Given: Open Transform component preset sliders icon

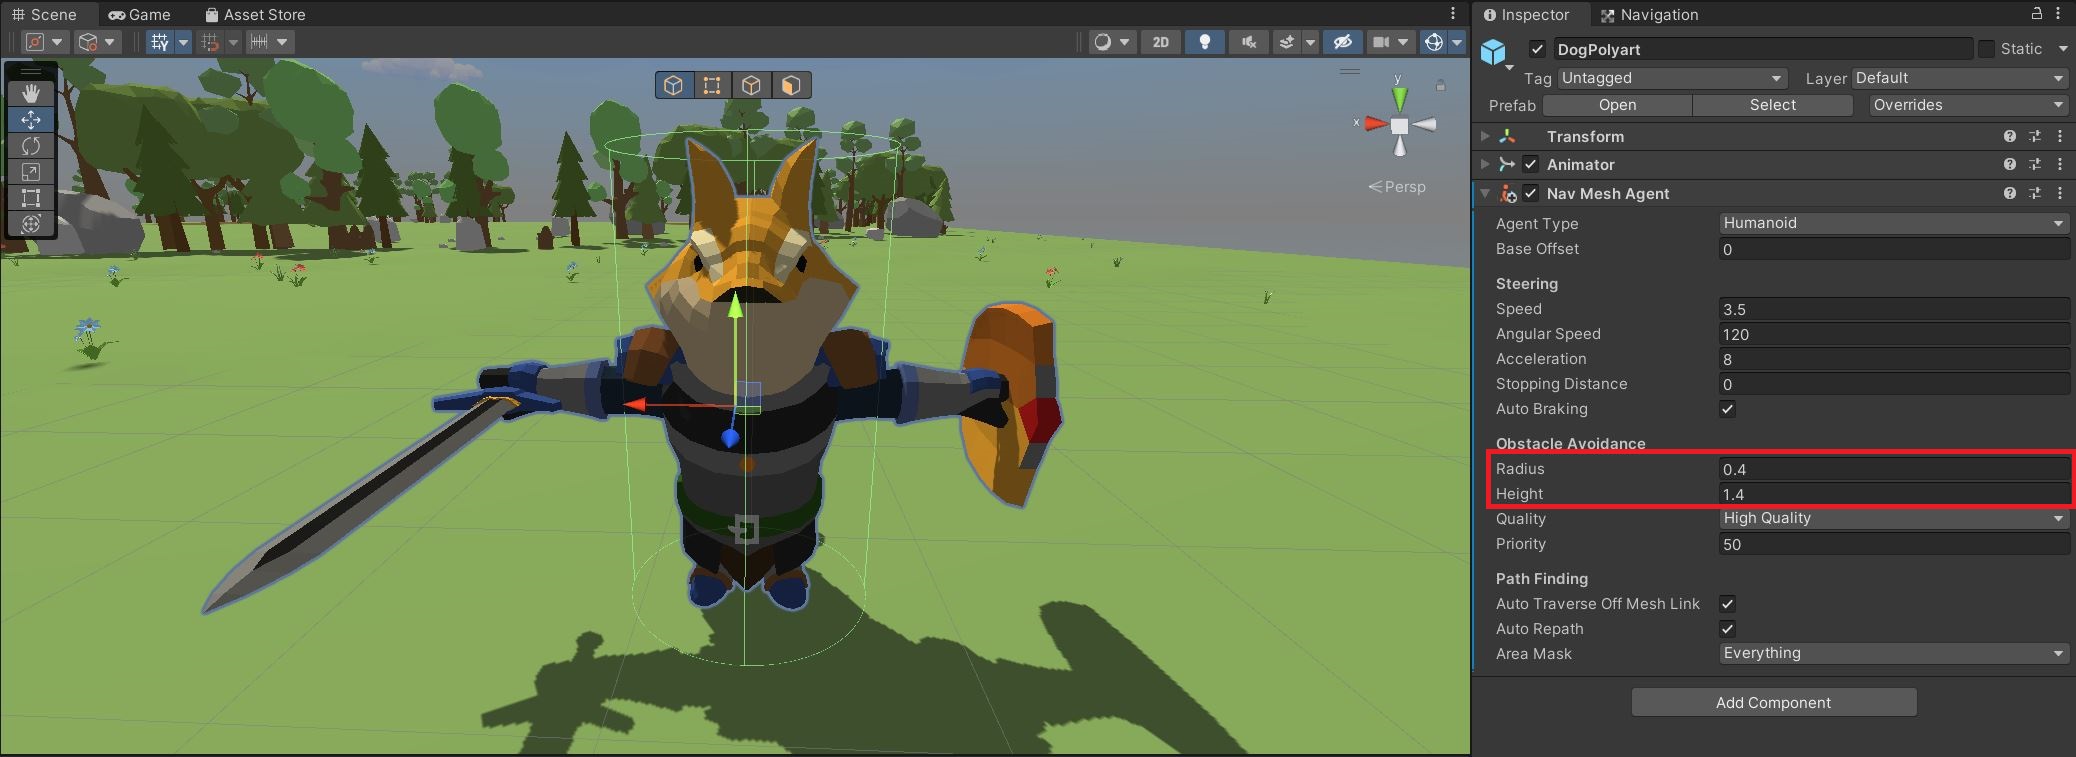Looking at the screenshot, I should coord(2034,136).
